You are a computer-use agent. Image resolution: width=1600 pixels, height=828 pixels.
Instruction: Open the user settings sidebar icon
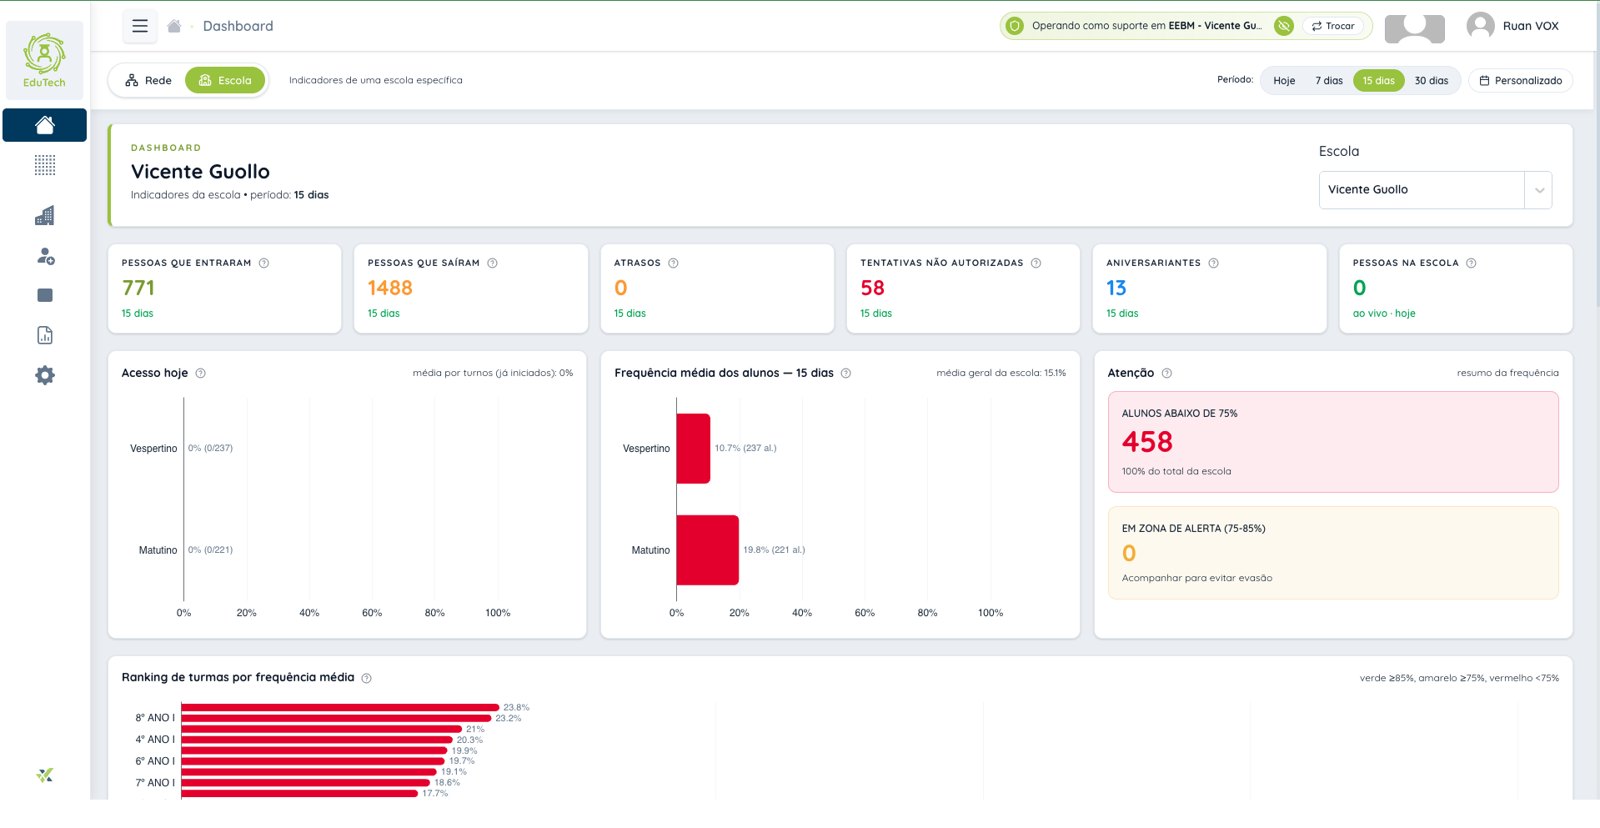tap(45, 256)
